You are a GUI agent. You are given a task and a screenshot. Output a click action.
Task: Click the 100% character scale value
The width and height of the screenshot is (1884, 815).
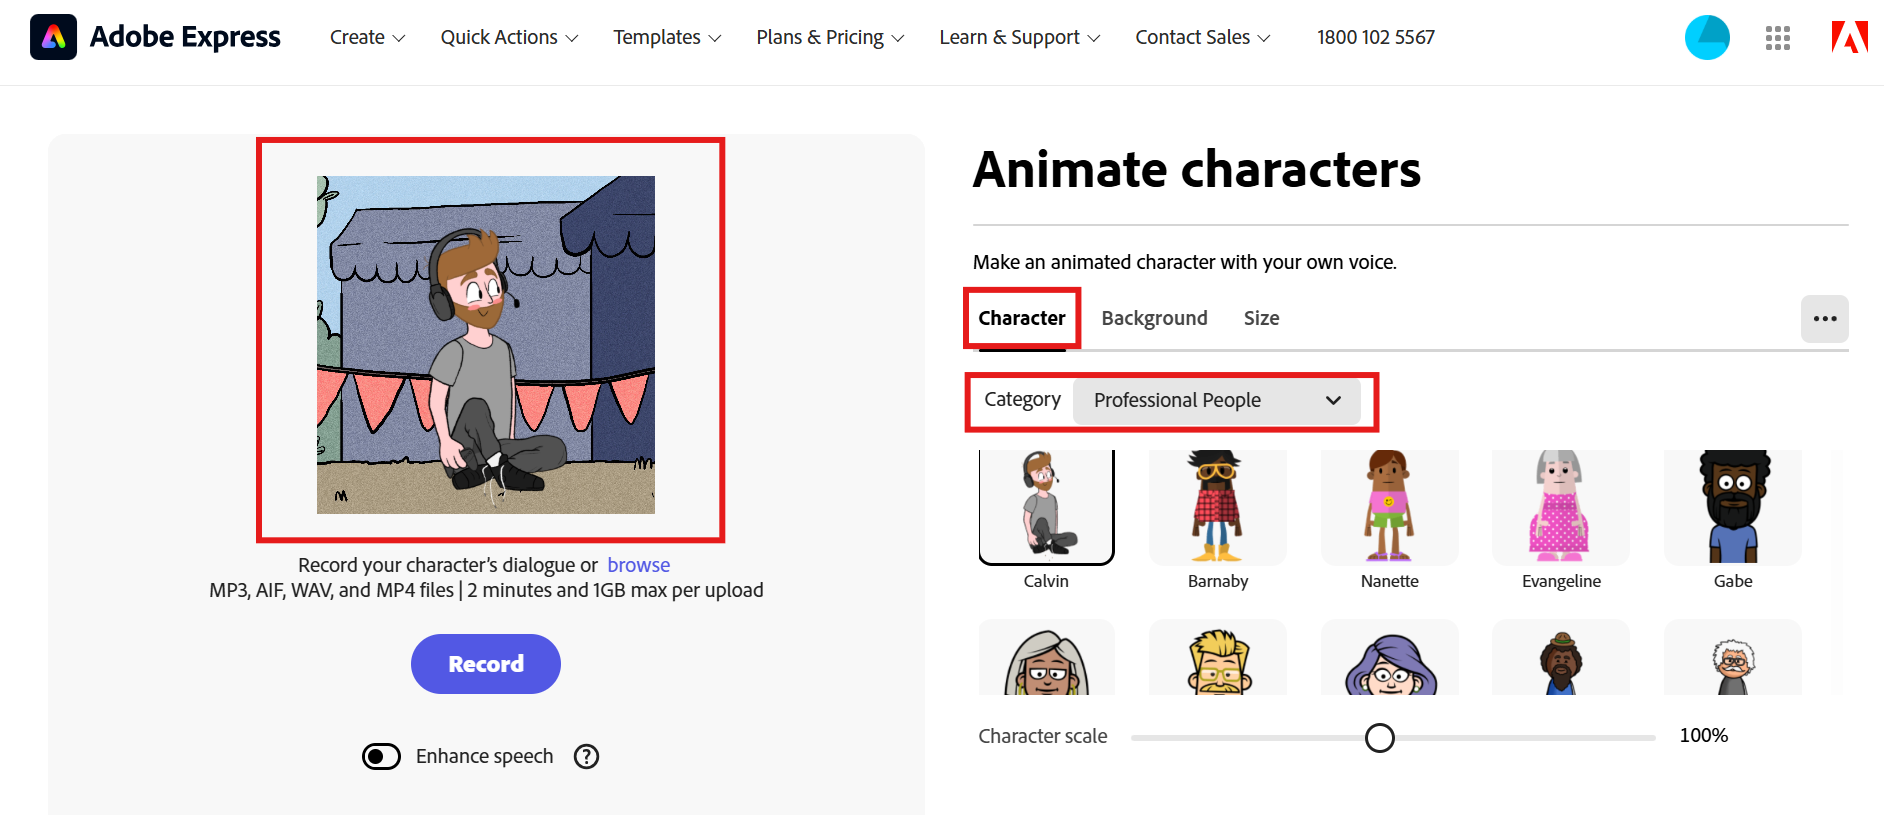(1704, 736)
